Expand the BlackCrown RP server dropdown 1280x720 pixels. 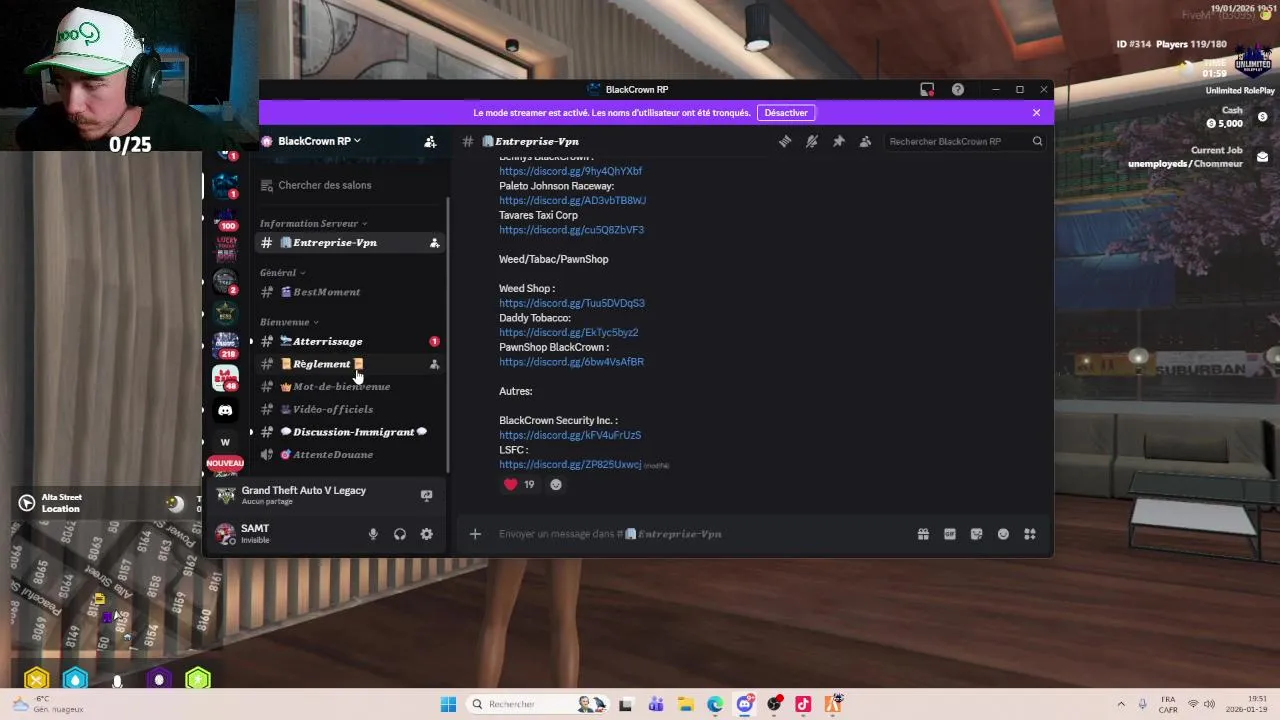pos(319,141)
